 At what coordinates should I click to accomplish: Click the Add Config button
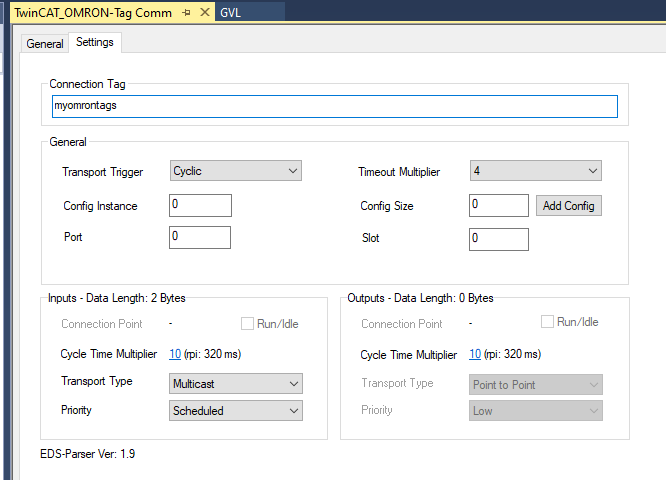pos(569,206)
